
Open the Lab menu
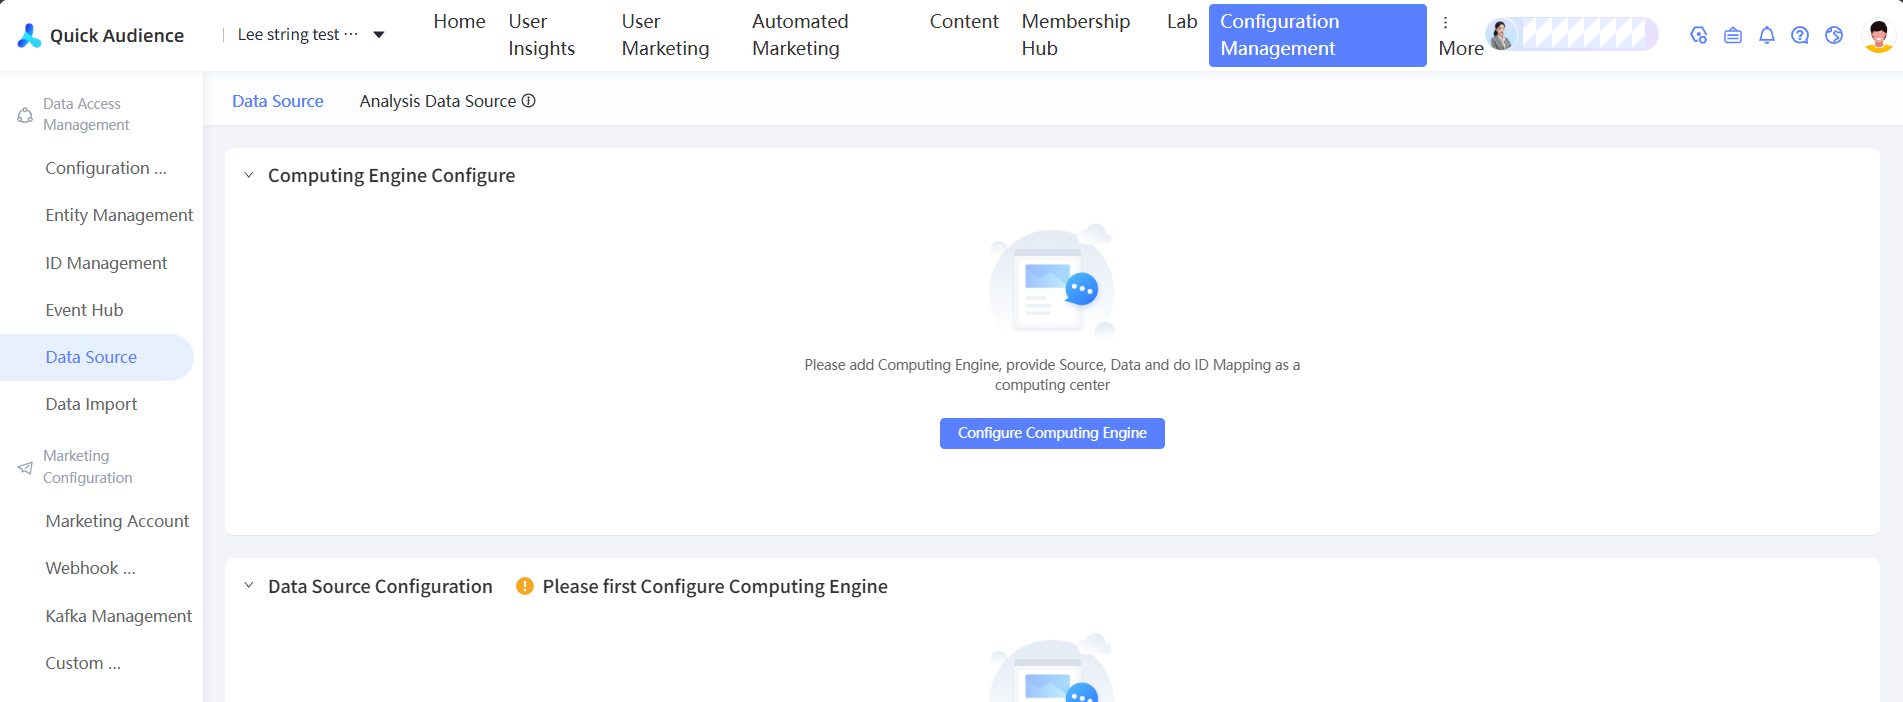[1182, 22]
